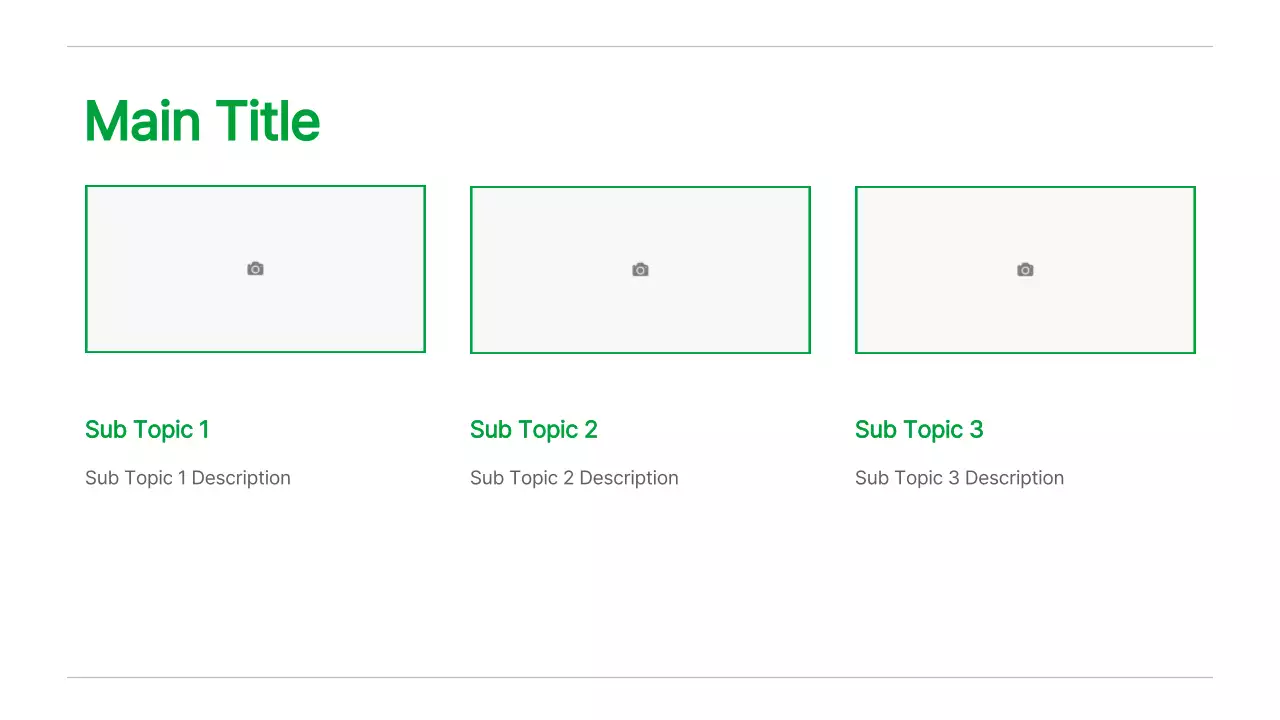Image resolution: width=1280 pixels, height=720 pixels.
Task: Click the word "Main" in the title
Action: point(142,121)
